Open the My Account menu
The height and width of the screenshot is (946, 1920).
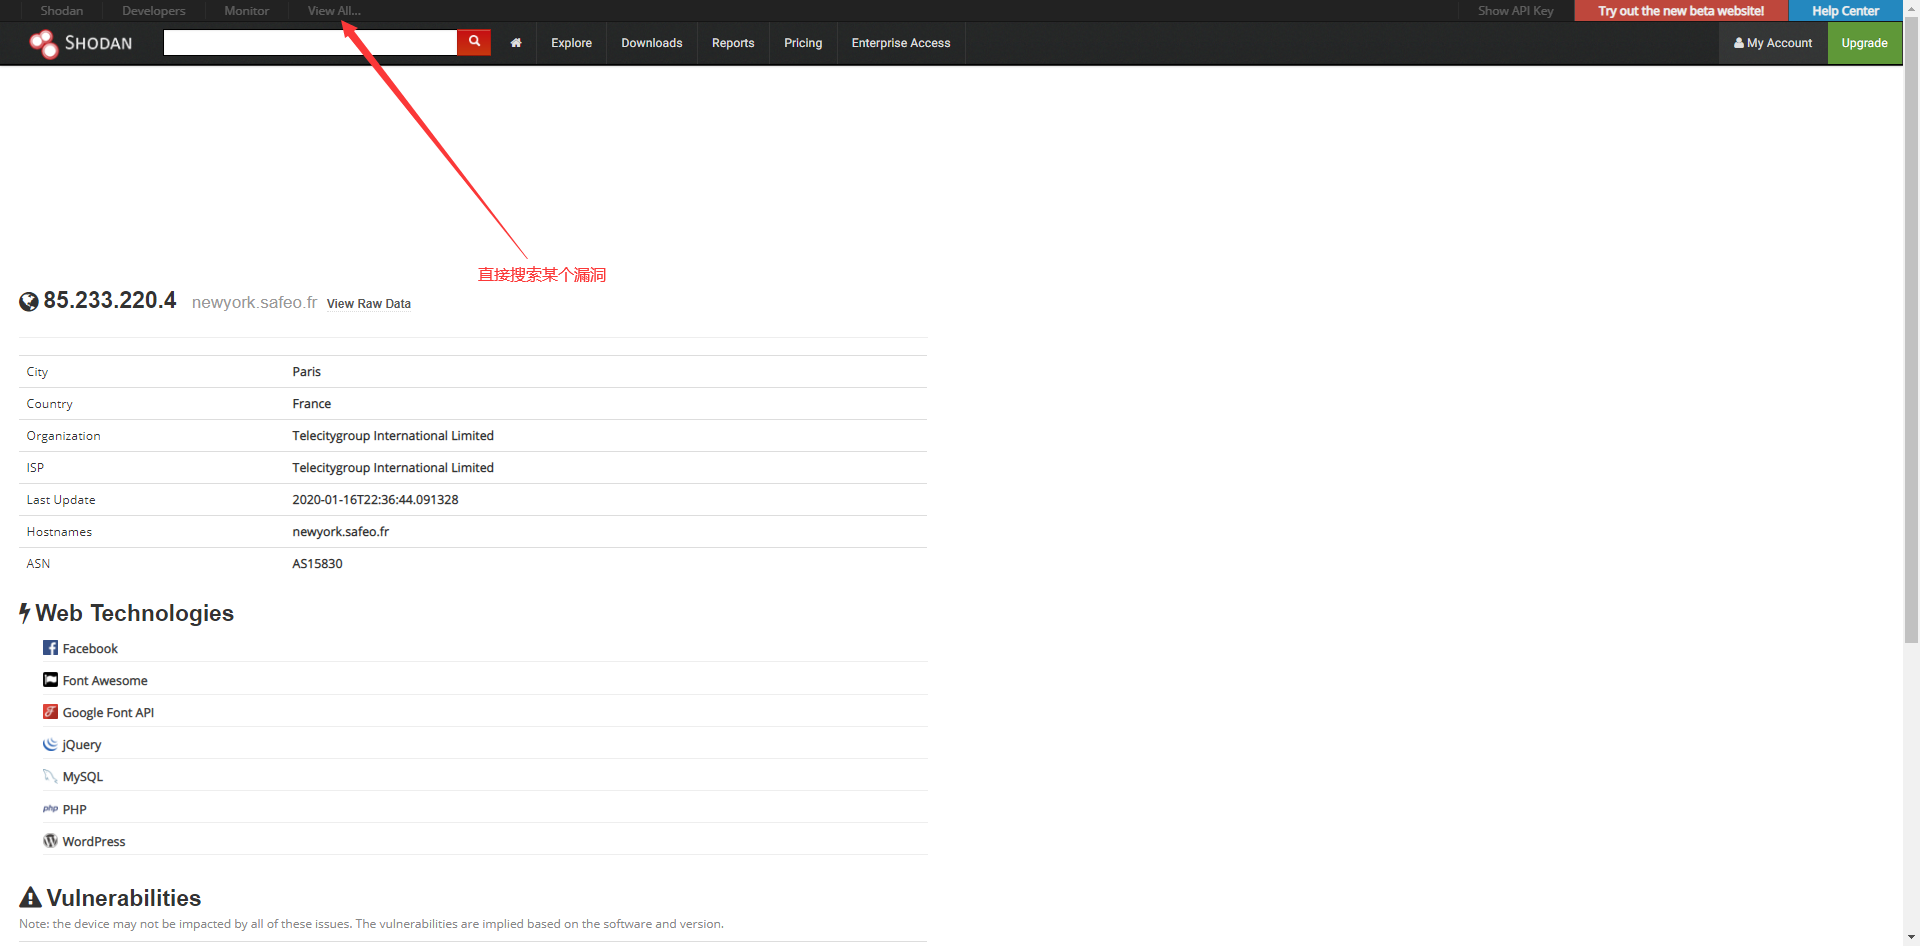pos(1773,43)
